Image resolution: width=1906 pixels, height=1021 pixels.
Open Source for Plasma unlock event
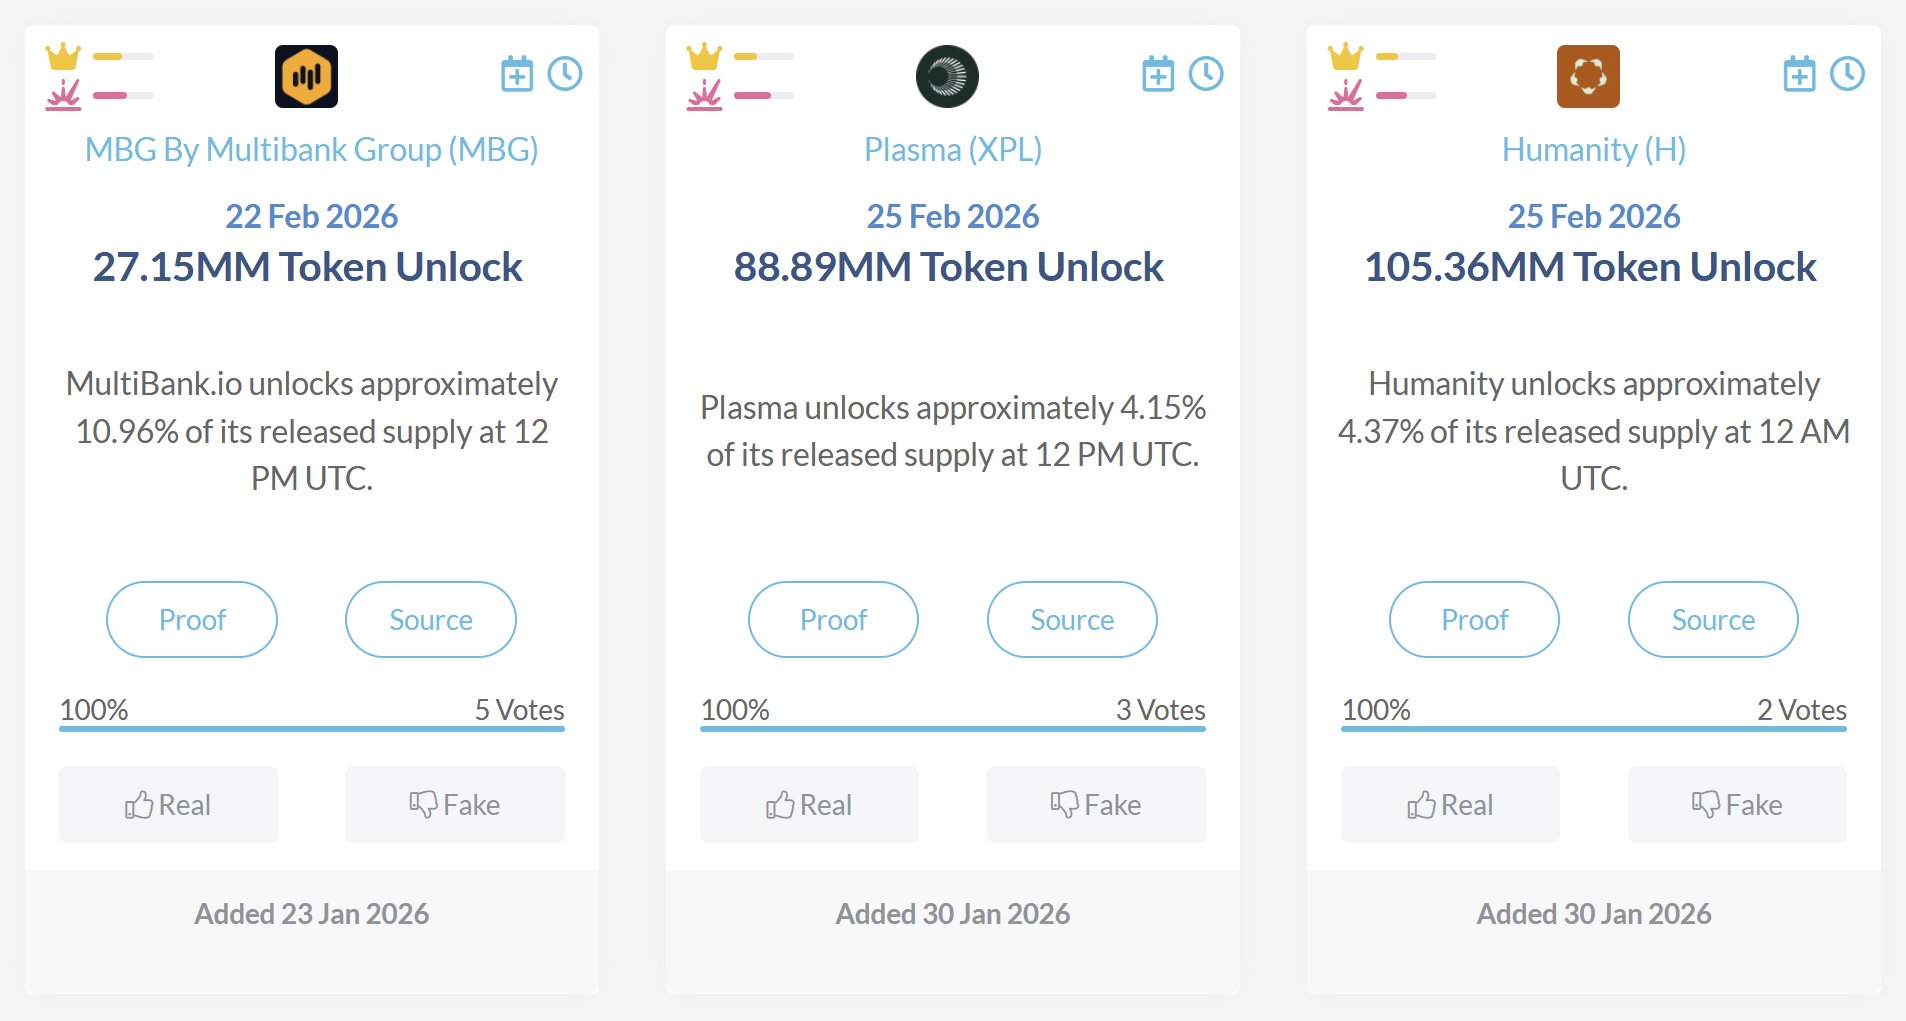tap(1072, 620)
